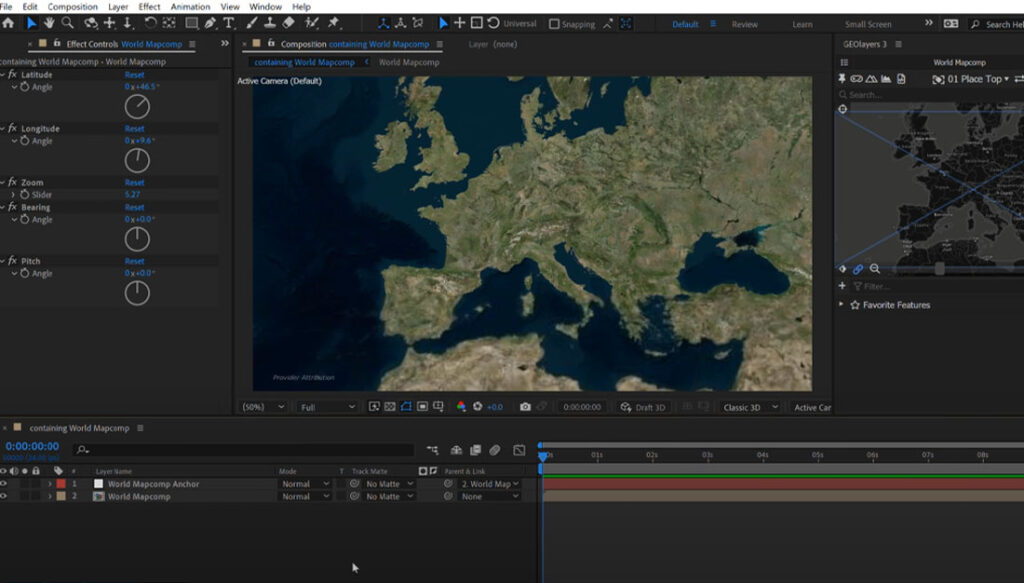Click the Home icon in toolbar

(x=8, y=24)
